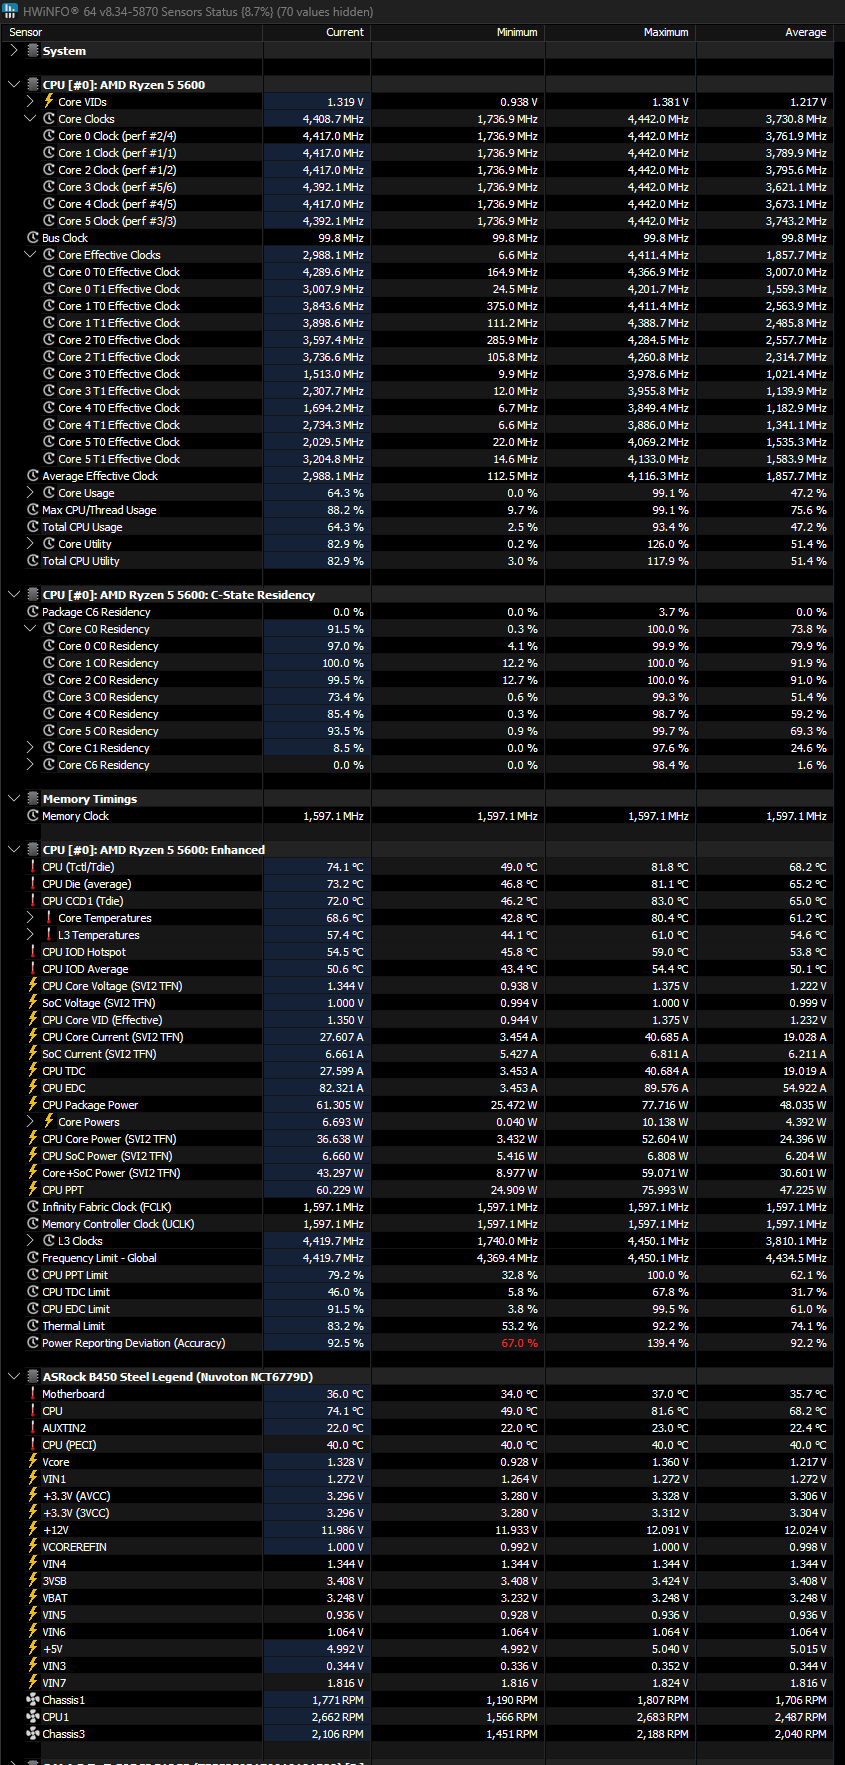Viewport: 845px width, 1765px height.
Task: Collapse the ASRock B450 Steel Legend group
Action: click(x=14, y=1376)
